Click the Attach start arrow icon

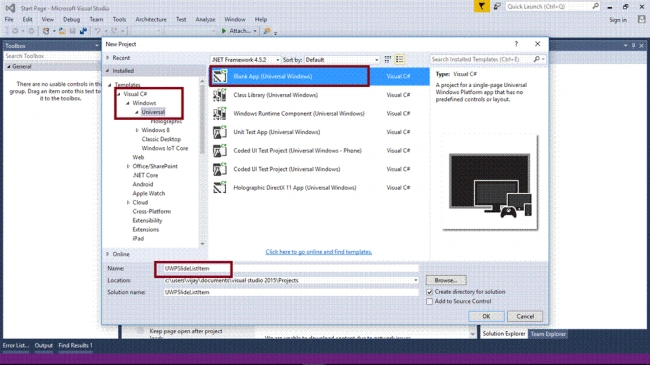pos(224,31)
